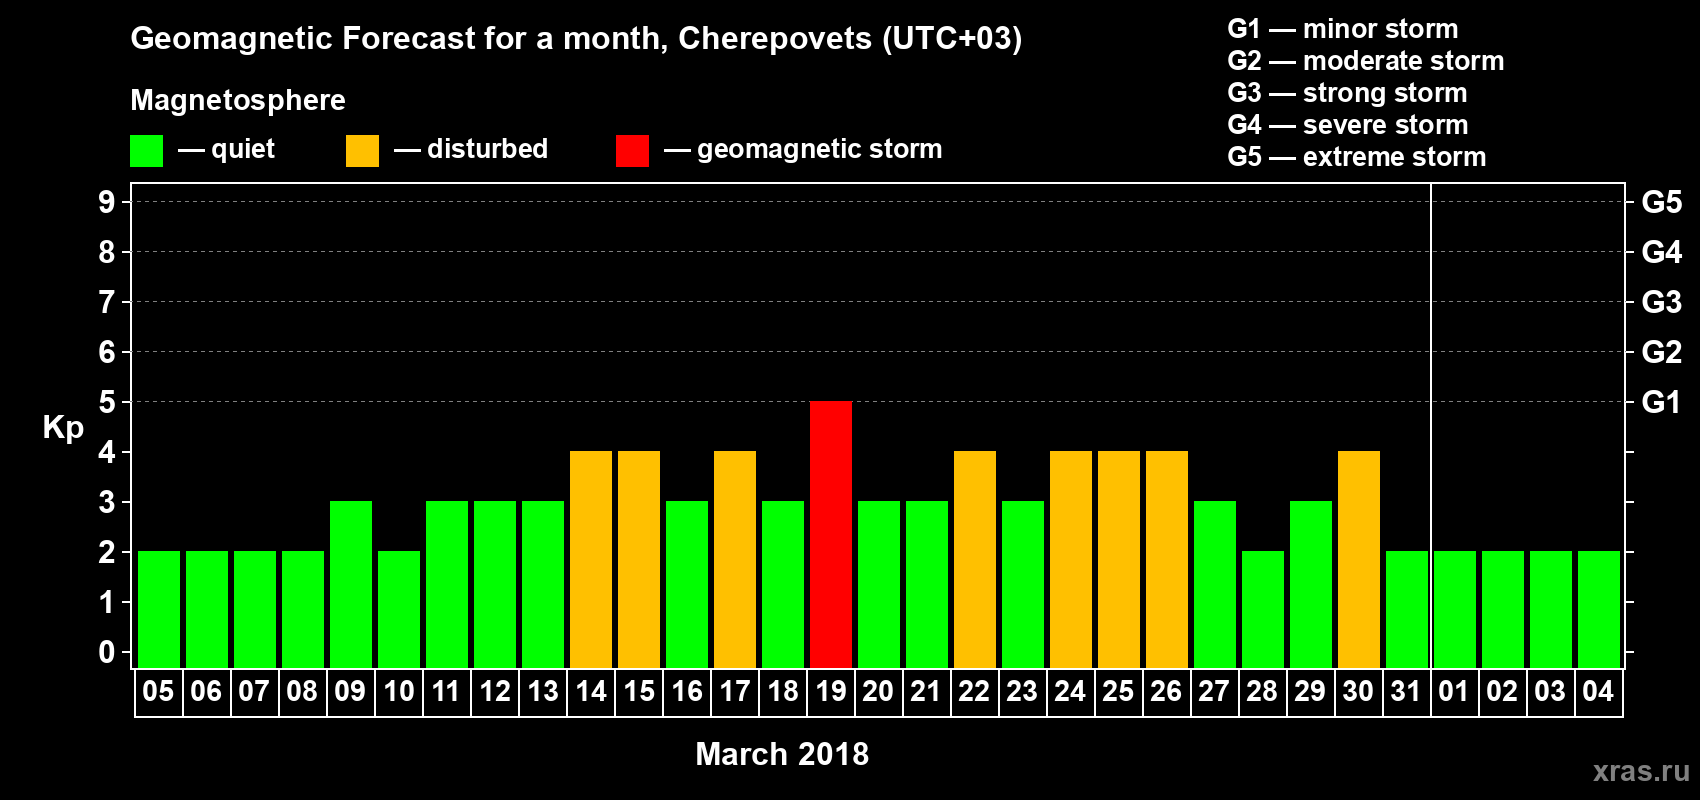Click the date label 12 on the axis

point(495,691)
